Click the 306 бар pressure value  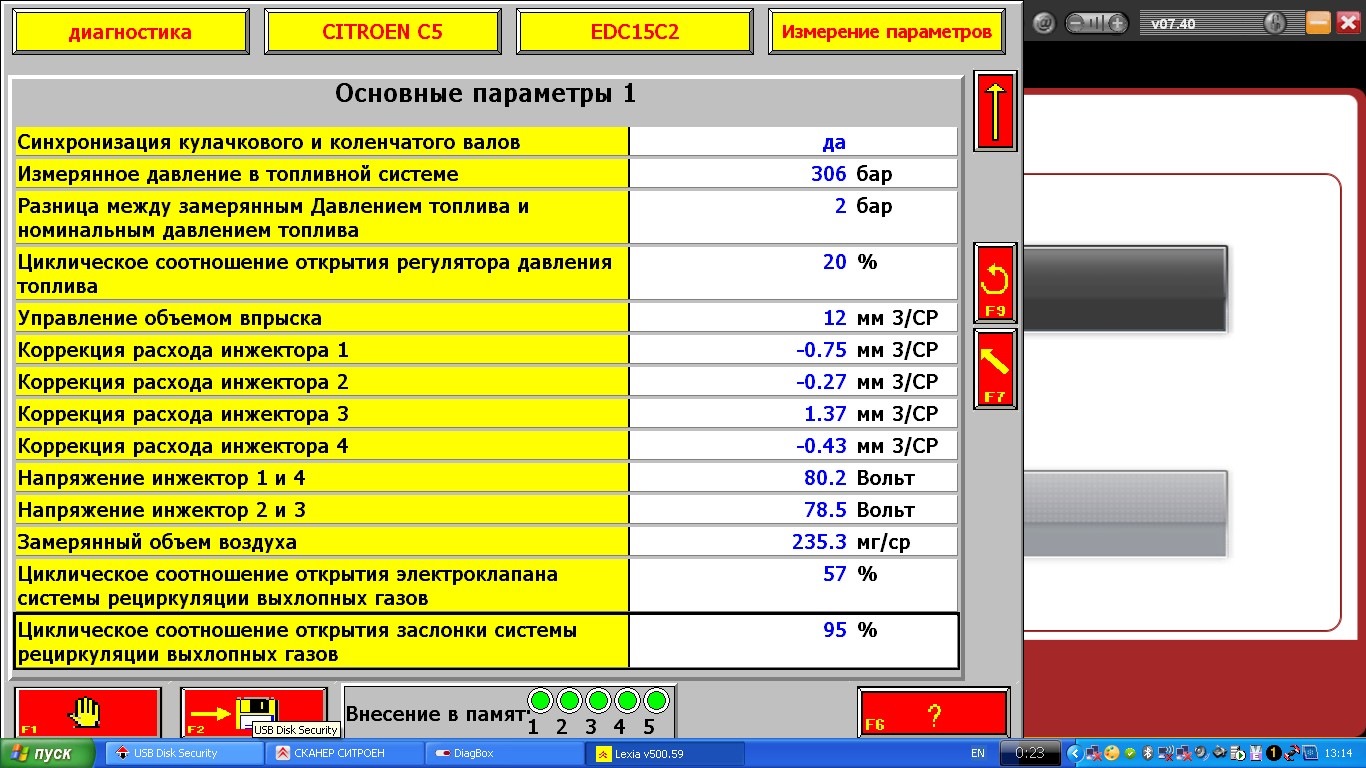click(851, 174)
